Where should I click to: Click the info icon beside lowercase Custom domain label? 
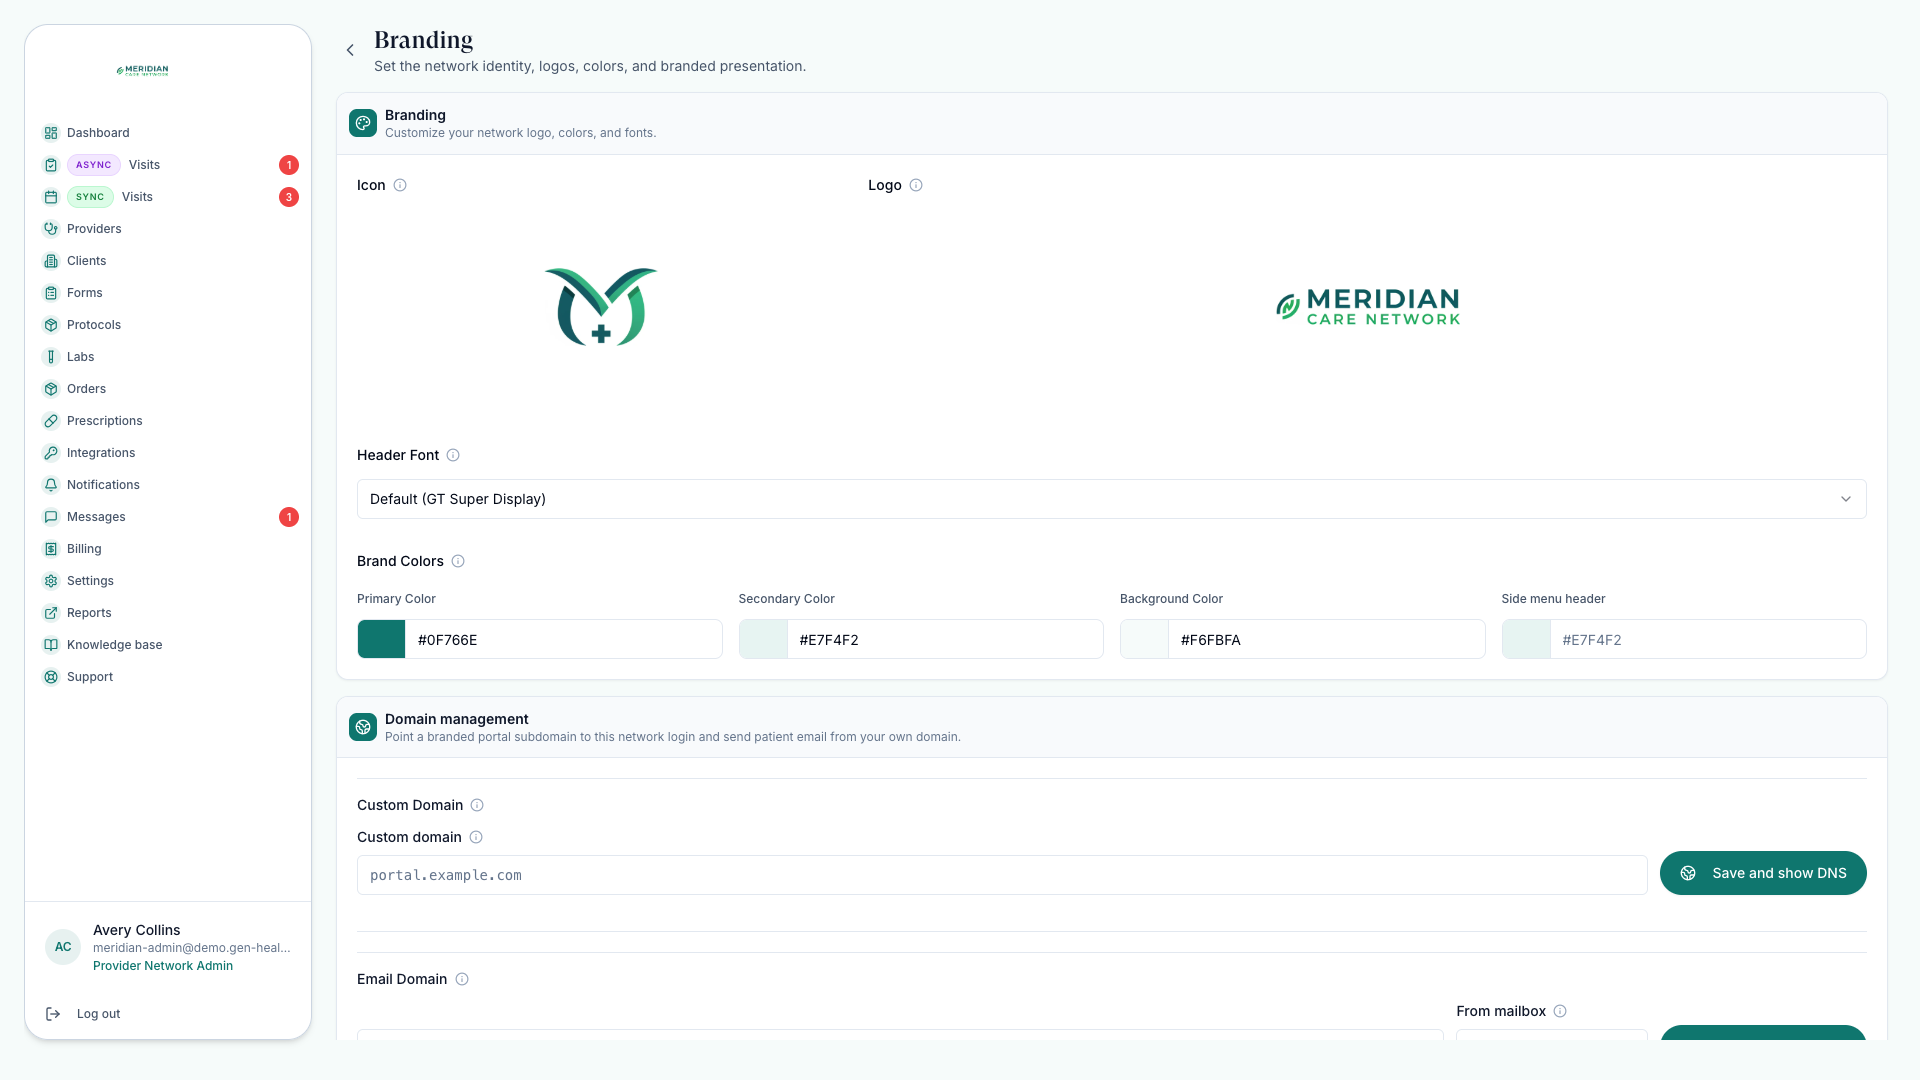[x=476, y=837]
